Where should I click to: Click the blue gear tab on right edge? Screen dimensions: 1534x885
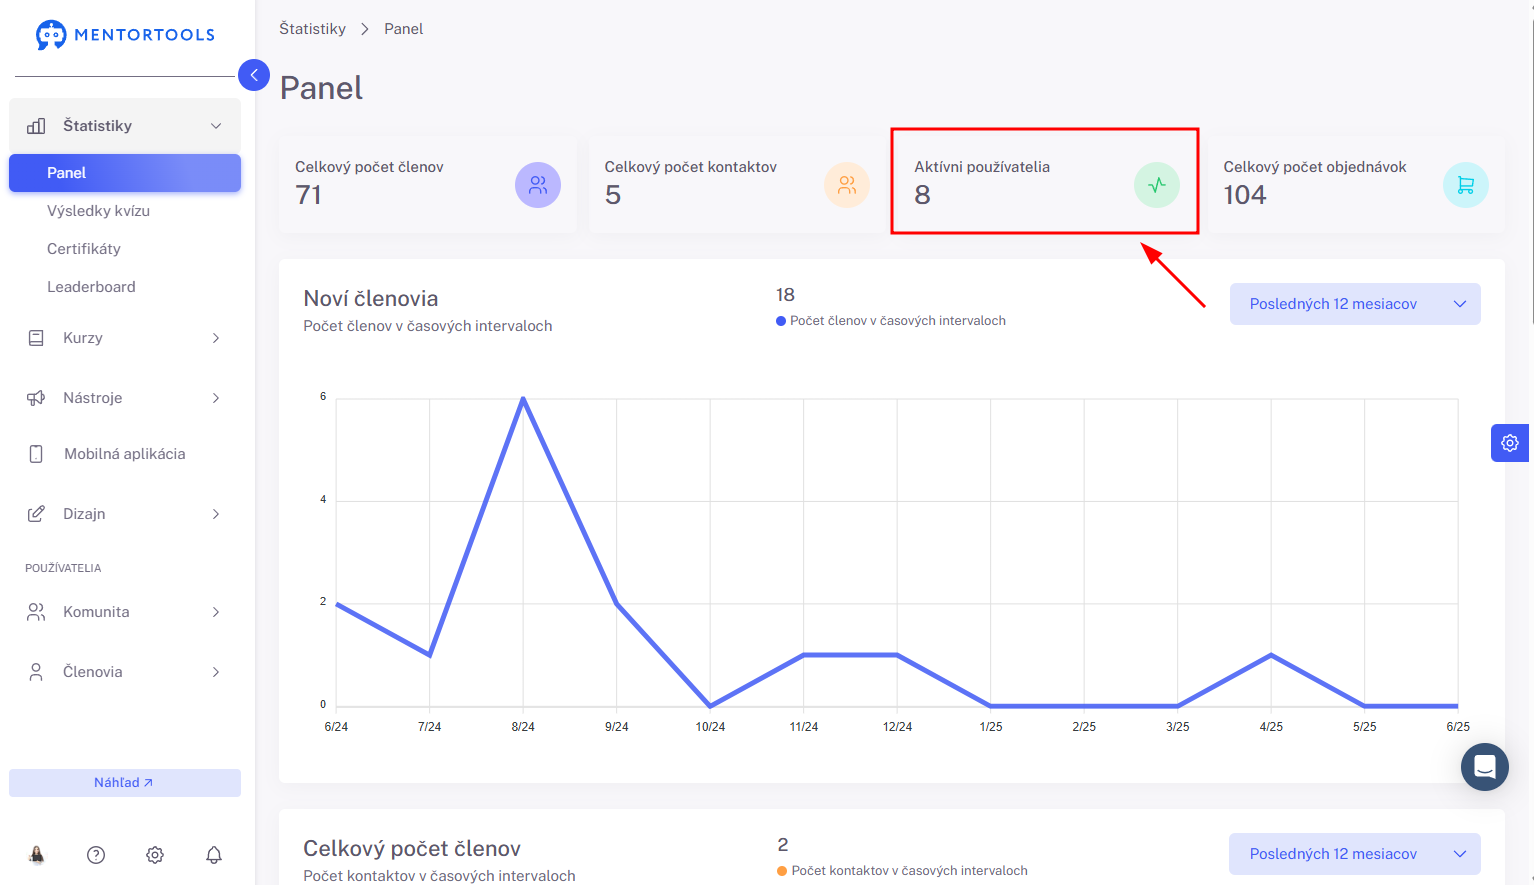coord(1510,443)
